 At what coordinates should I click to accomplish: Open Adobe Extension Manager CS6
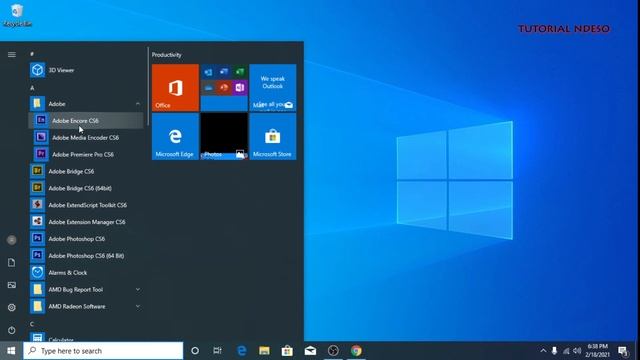click(86, 222)
